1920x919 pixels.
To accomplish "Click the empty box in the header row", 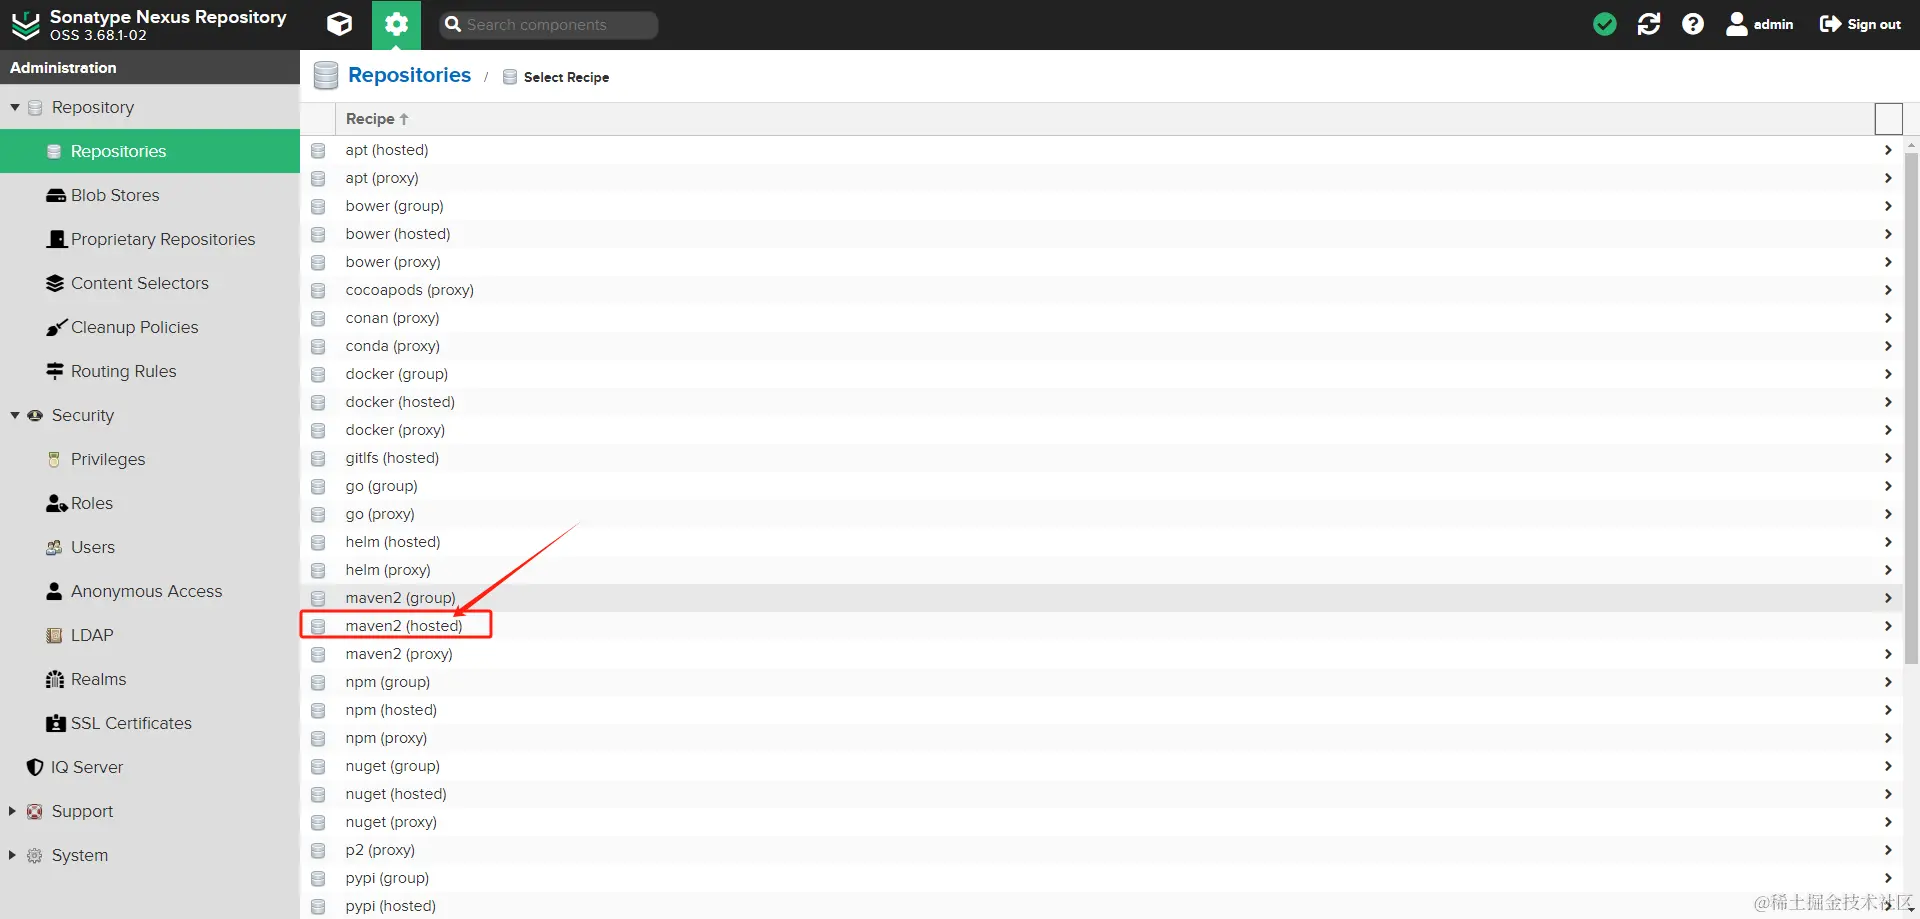I will pyautogui.click(x=1888, y=119).
